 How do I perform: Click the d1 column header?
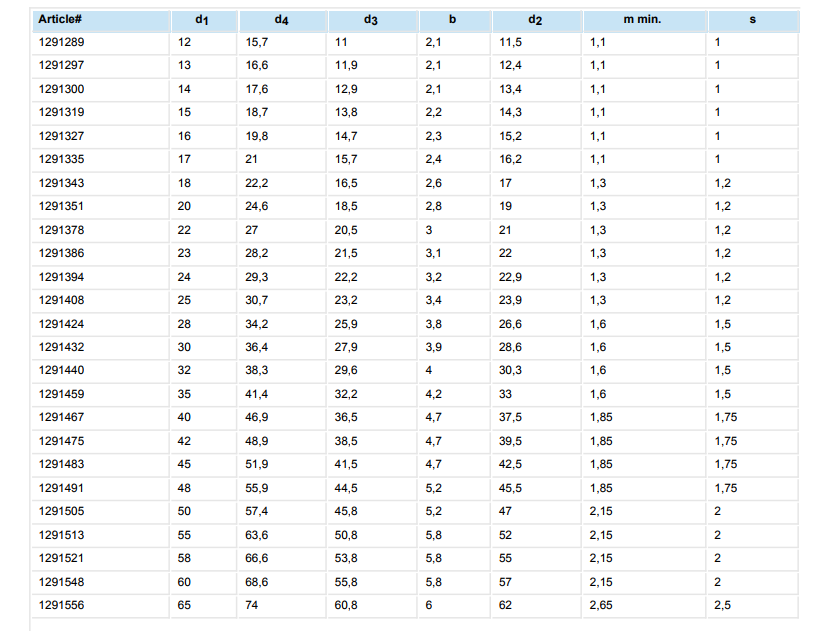tap(203, 20)
